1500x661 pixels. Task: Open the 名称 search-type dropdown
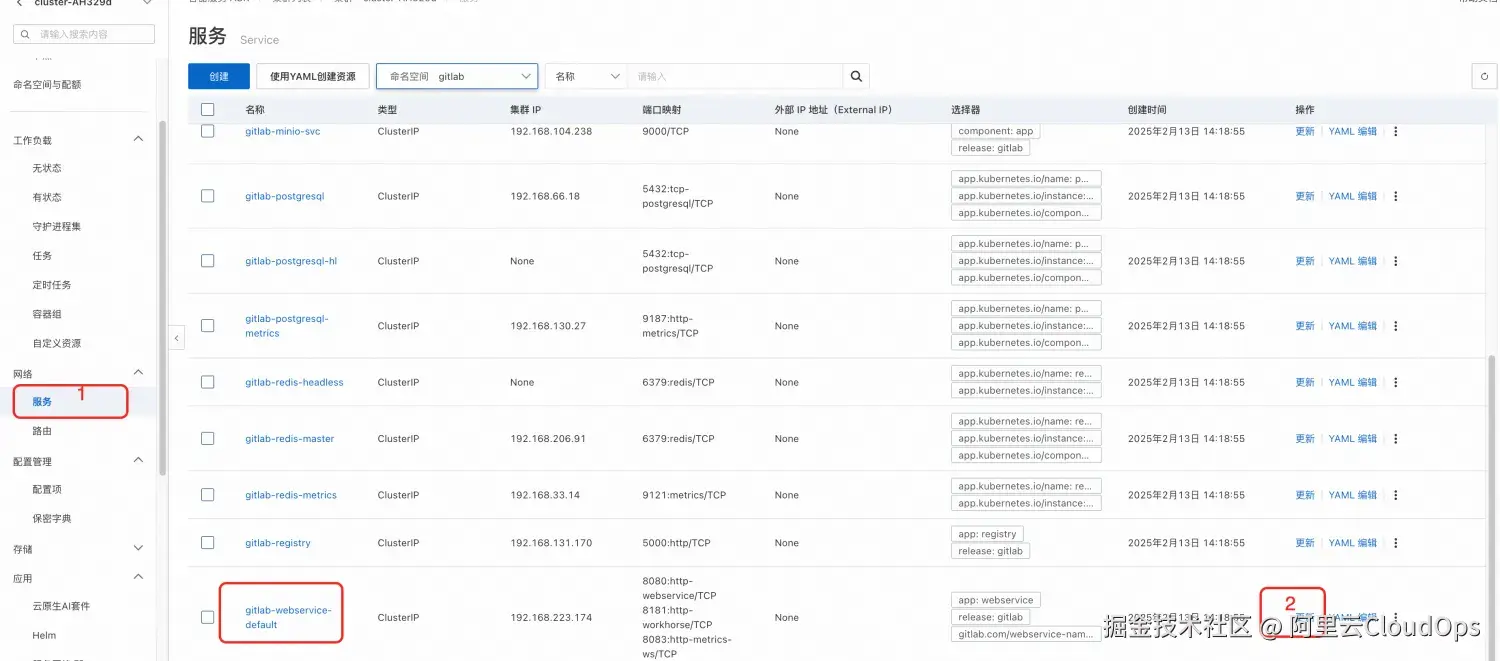(586, 76)
